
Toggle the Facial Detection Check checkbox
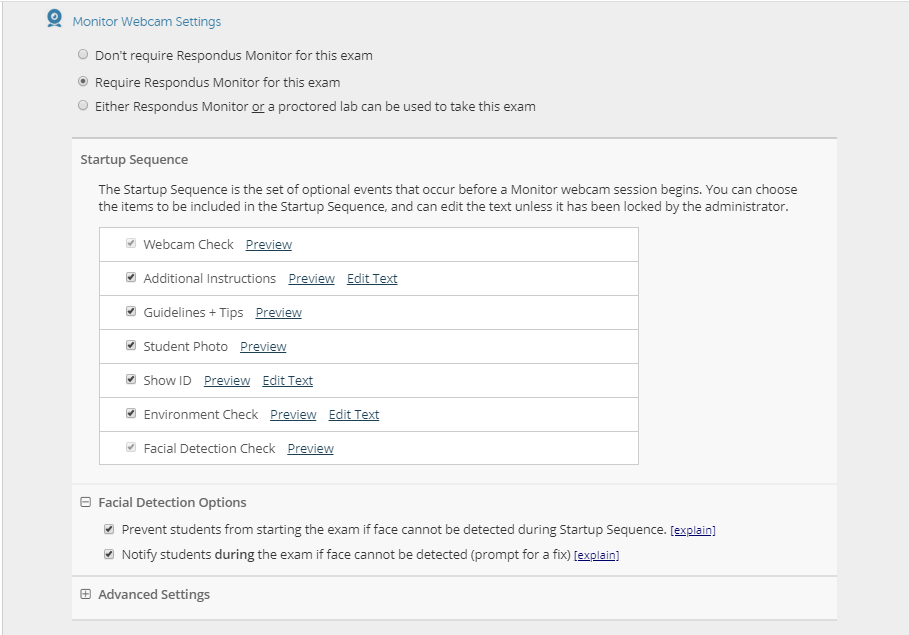[x=131, y=447]
